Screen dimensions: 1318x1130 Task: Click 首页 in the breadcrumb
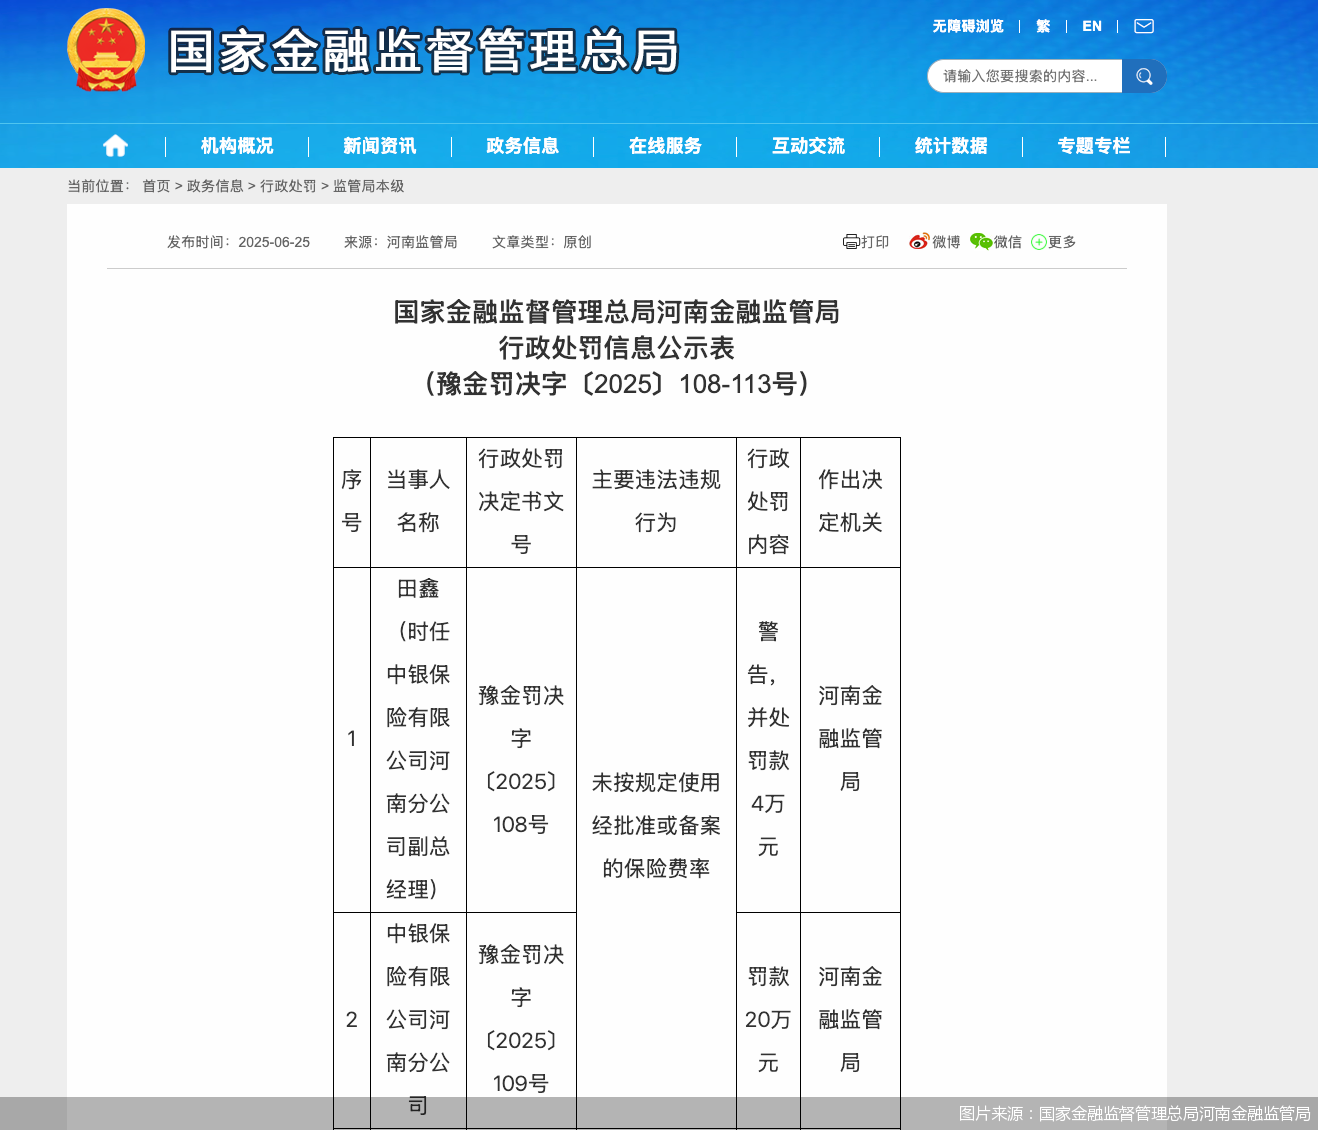pyautogui.click(x=156, y=186)
